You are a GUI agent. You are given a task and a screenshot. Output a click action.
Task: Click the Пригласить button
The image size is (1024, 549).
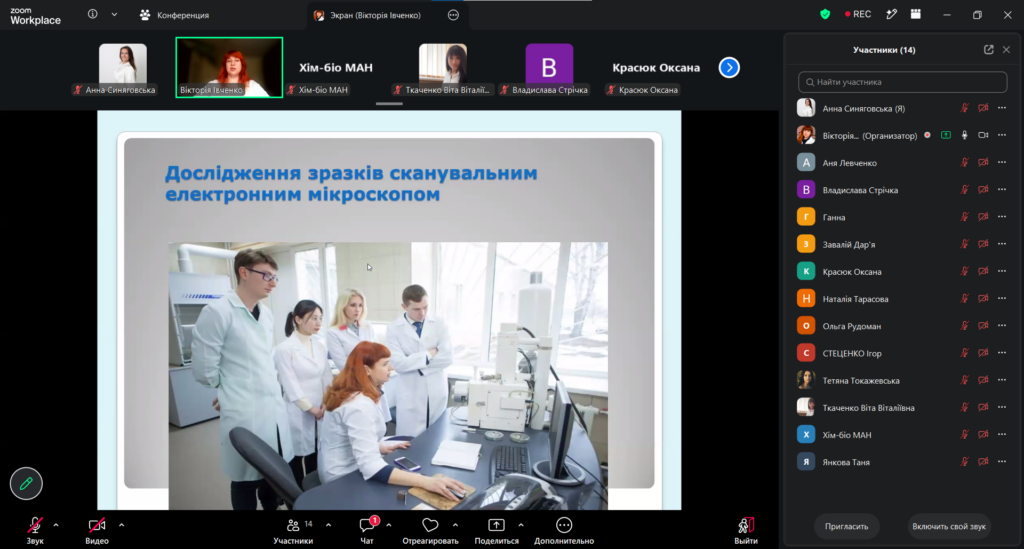pos(846,526)
